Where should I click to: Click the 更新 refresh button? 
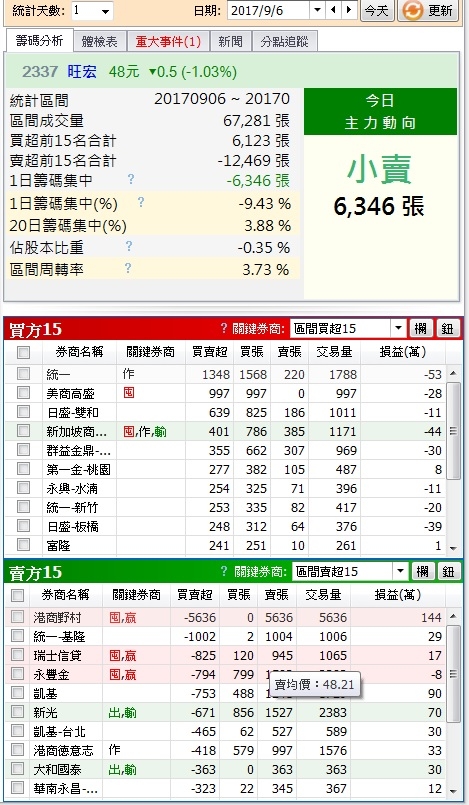pyautogui.click(x=428, y=10)
